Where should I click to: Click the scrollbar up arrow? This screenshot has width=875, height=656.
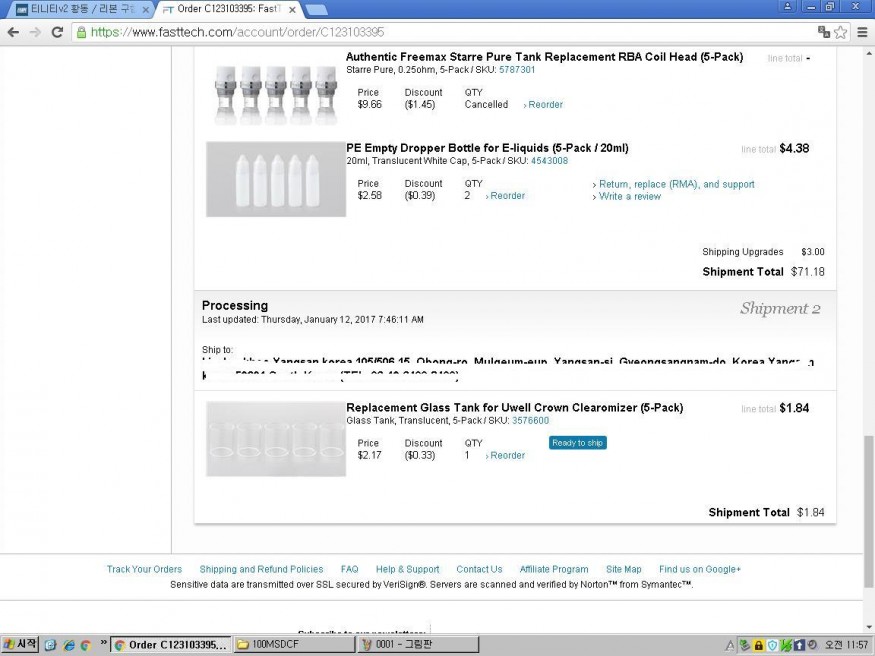(869, 53)
